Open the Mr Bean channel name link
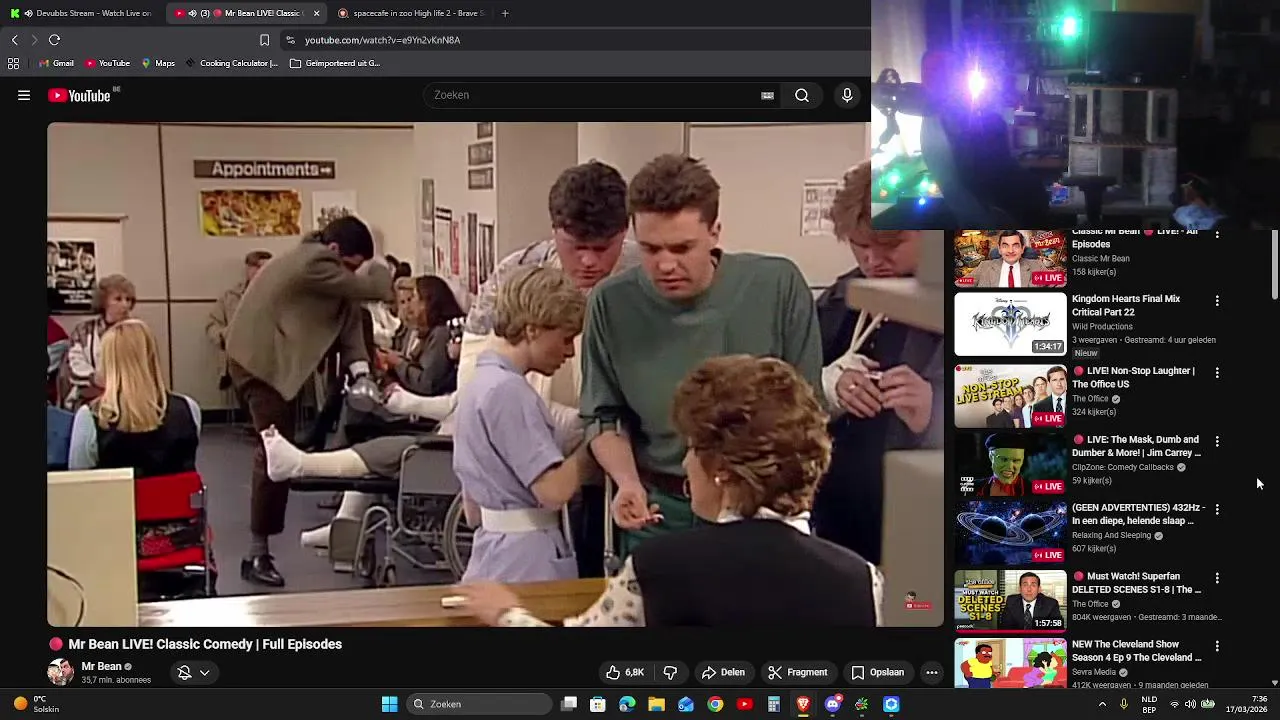Screen dimensions: 1280x720 (101, 667)
